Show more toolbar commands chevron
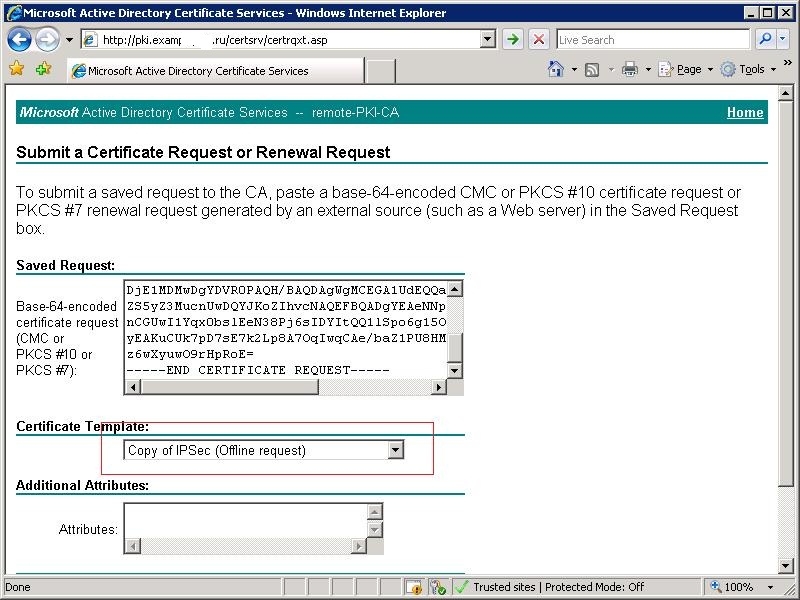 tap(788, 63)
